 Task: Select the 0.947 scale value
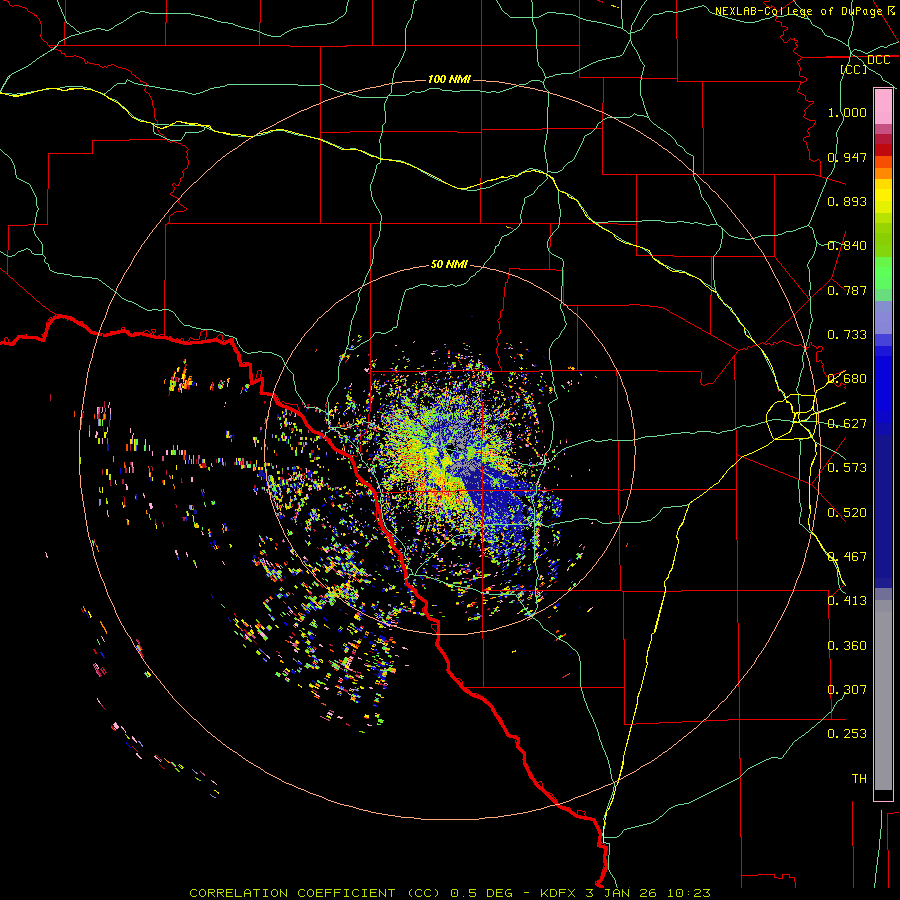[847, 157]
